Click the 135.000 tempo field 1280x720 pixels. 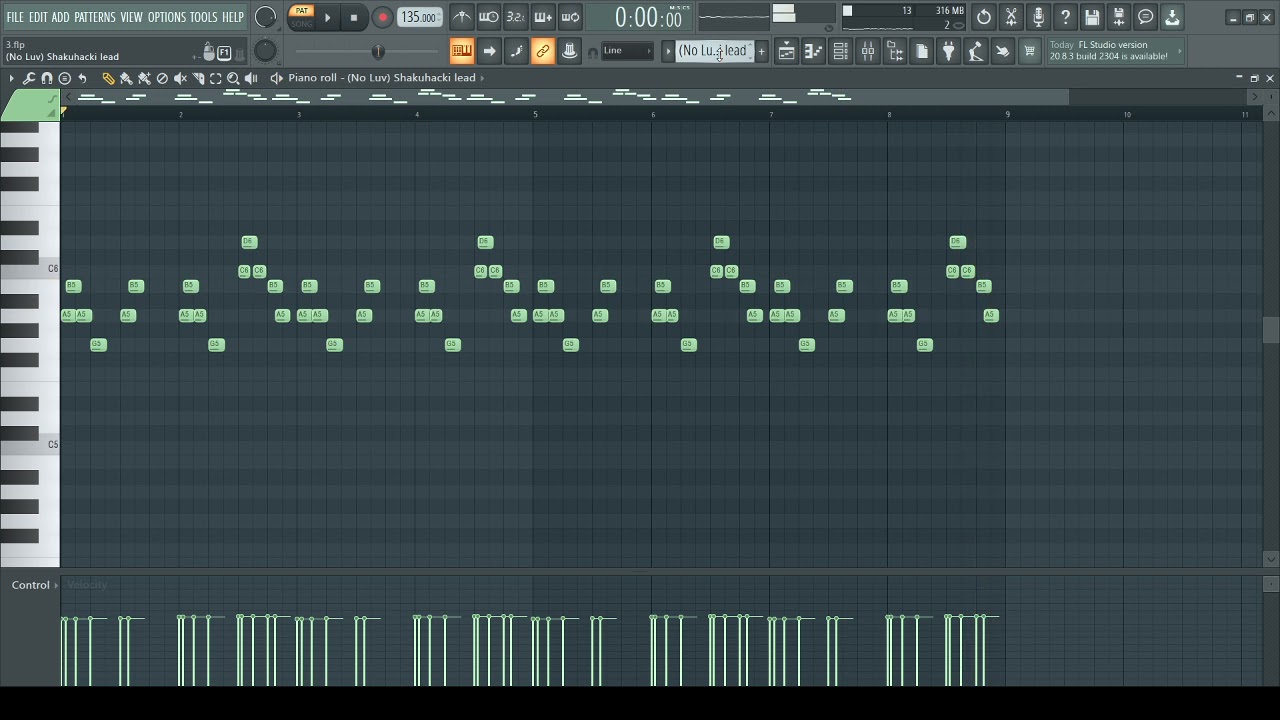419,17
